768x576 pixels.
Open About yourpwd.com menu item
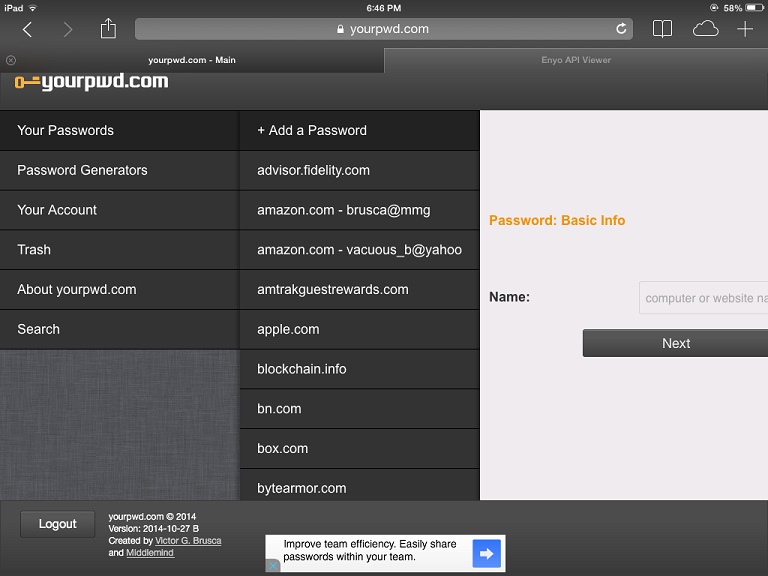click(x=120, y=289)
